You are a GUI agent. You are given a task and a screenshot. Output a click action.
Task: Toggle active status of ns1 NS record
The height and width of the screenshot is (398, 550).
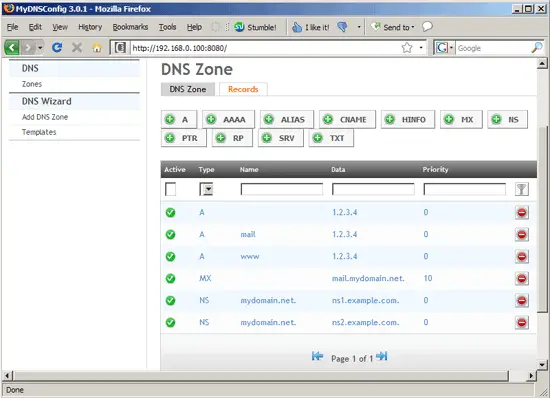(x=170, y=301)
